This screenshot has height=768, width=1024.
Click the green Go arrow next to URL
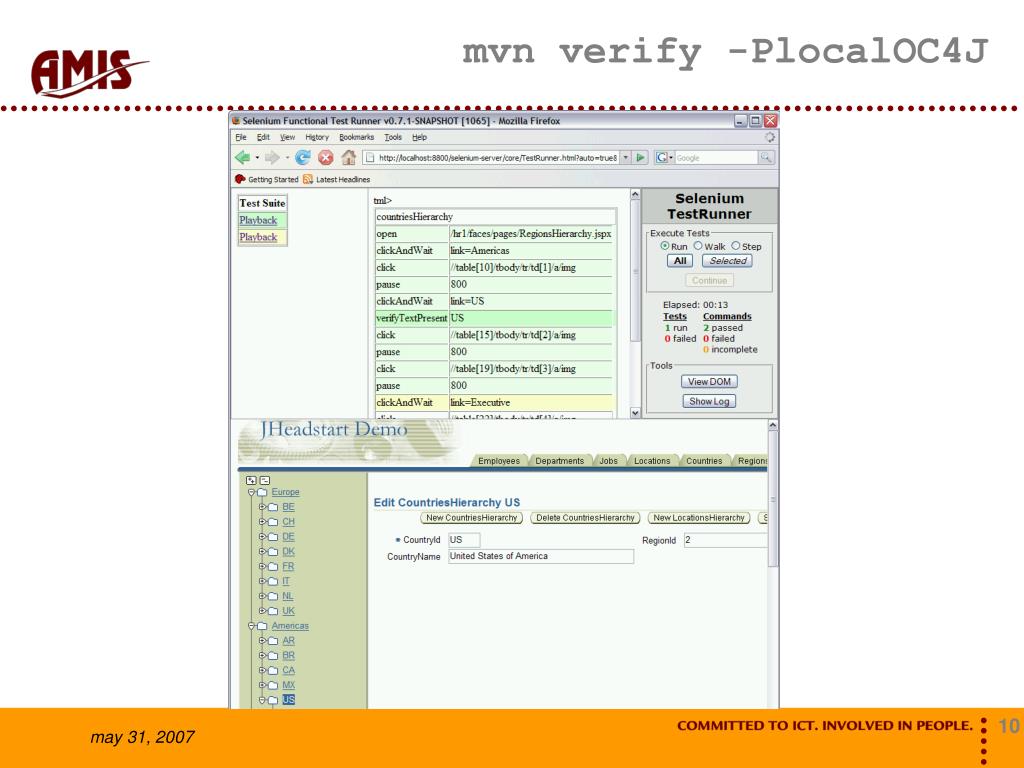pos(641,157)
